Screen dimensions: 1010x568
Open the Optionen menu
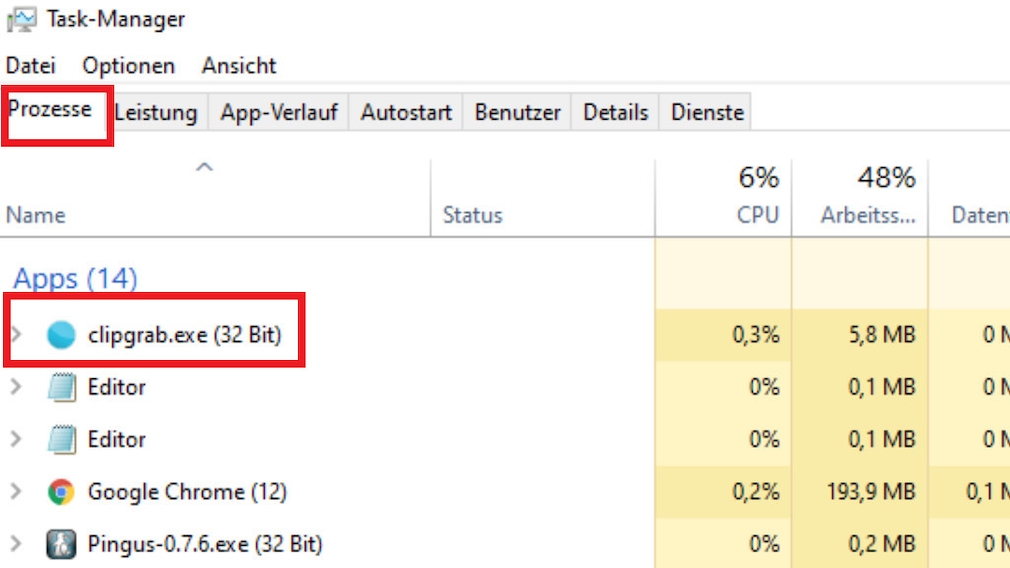(128, 66)
